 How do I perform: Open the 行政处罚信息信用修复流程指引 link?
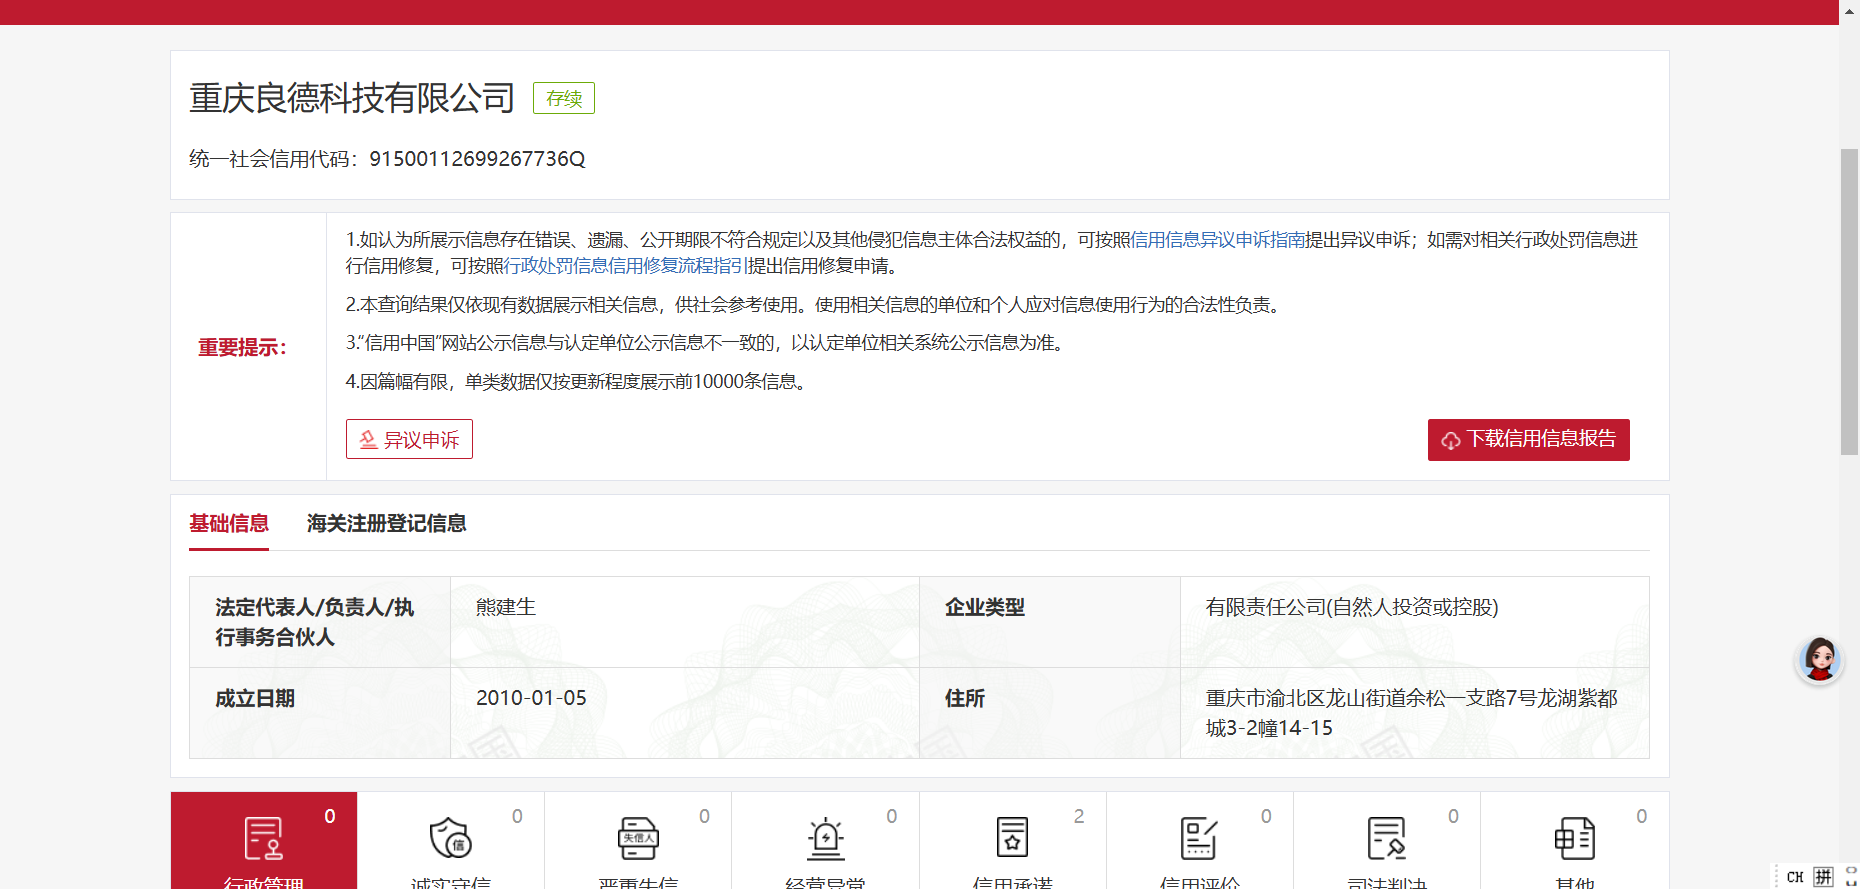pos(624,266)
